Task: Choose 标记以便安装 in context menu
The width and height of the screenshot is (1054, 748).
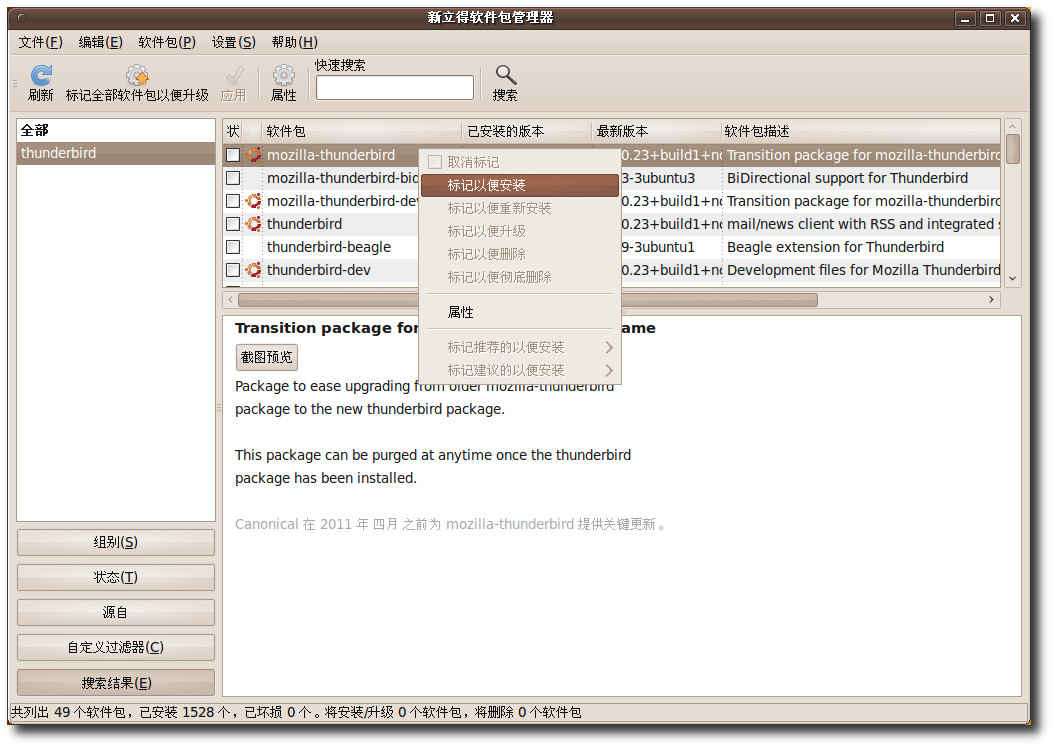Action: tap(520, 185)
